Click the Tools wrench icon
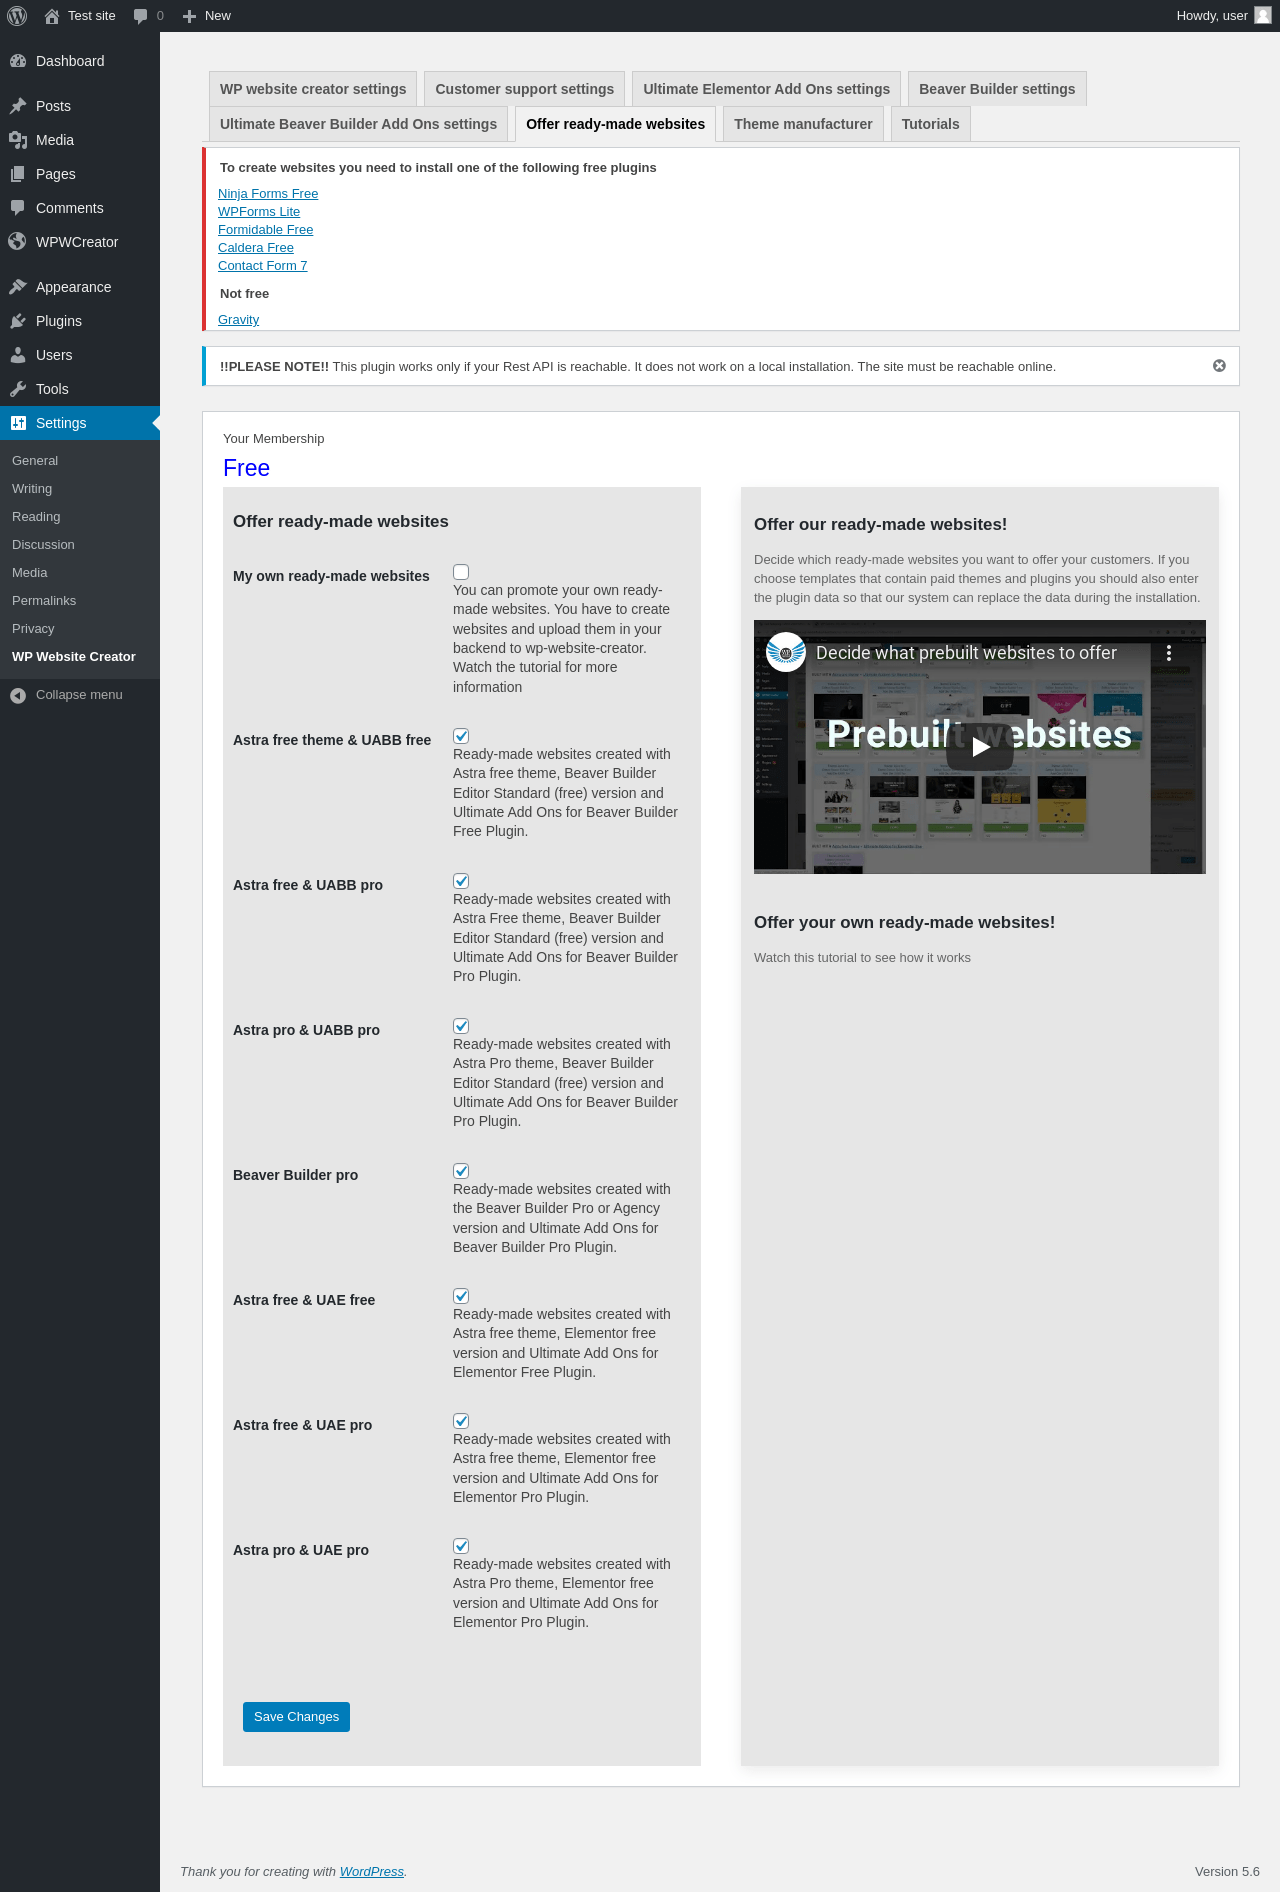This screenshot has height=1892, width=1280. click(18, 389)
